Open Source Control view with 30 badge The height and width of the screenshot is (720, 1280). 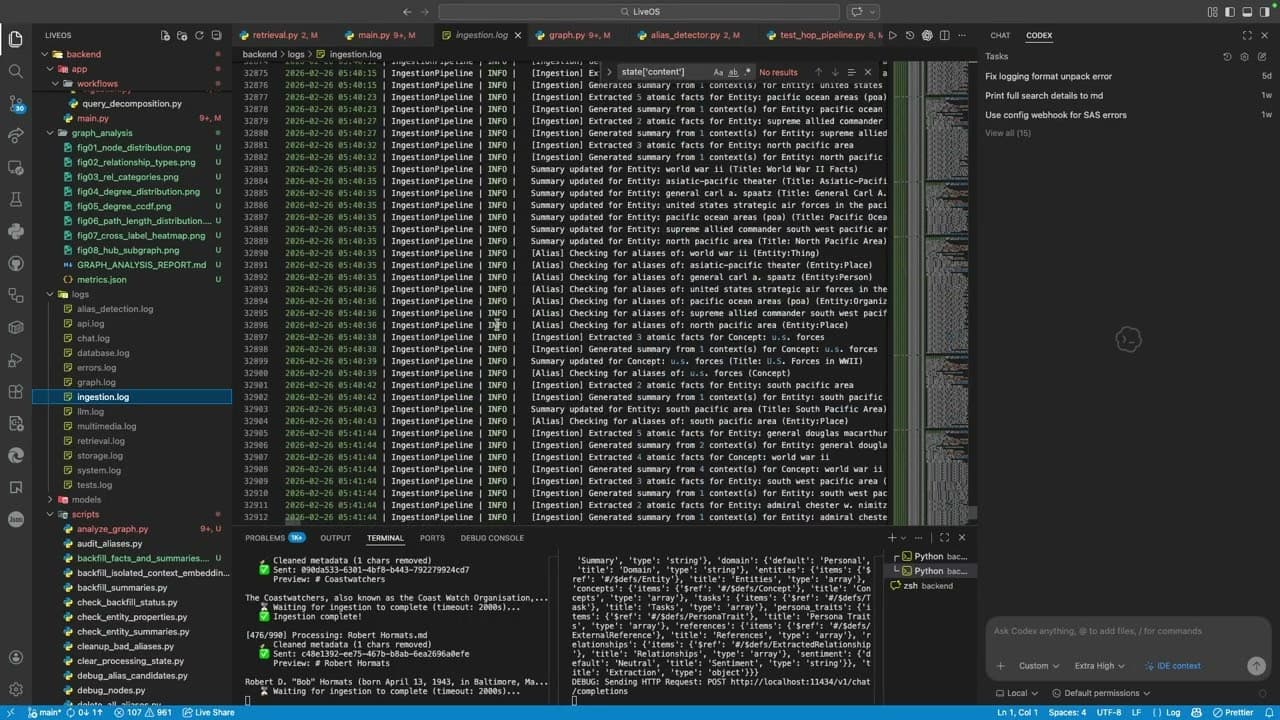tap(15, 103)
